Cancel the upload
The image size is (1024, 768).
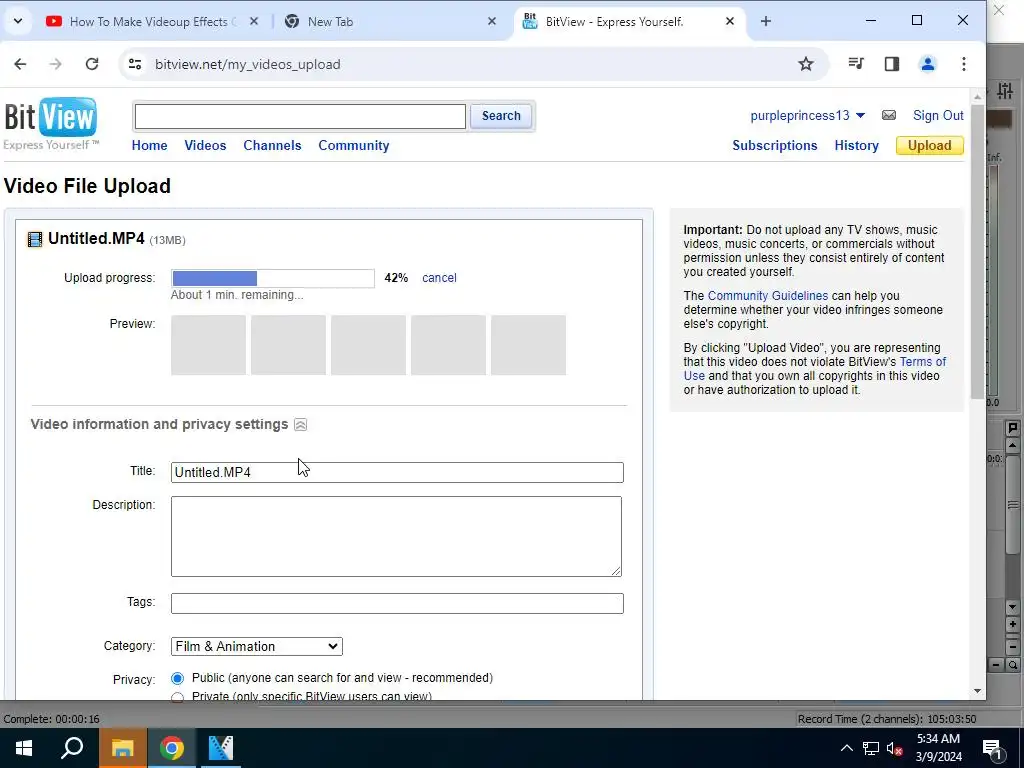coord(439,278)
